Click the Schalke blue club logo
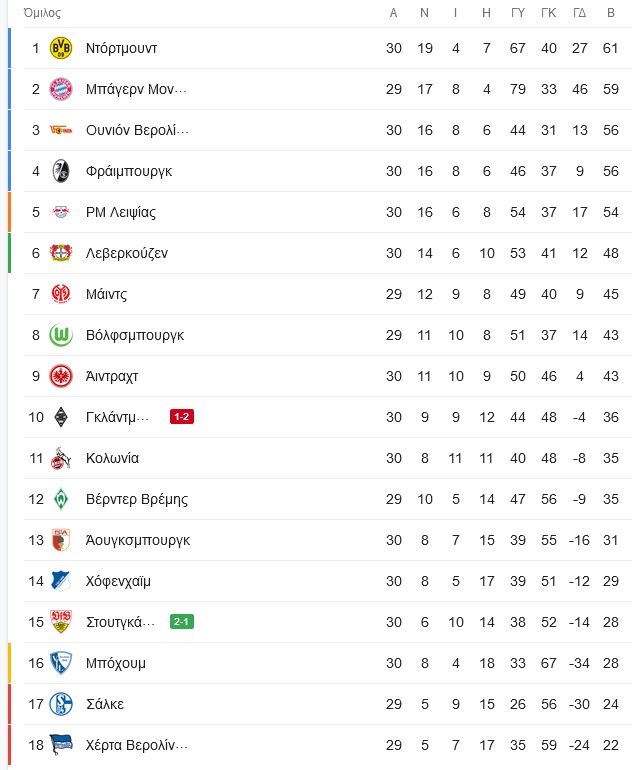 coord(61,704)
